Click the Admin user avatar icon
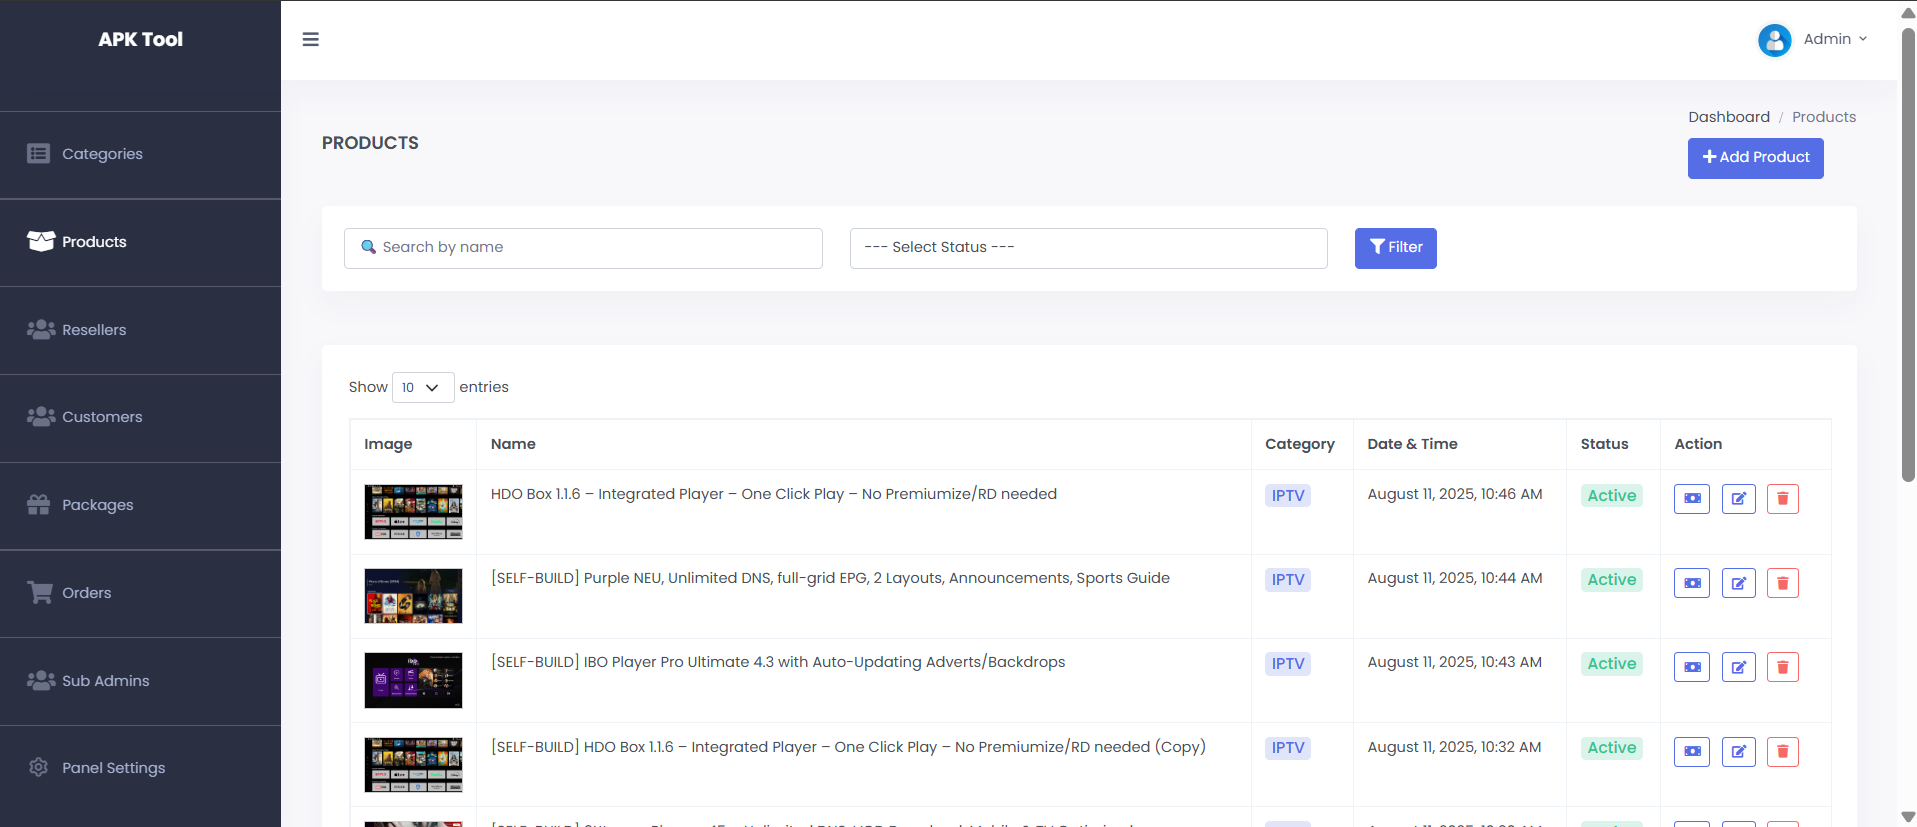This screenshot has height=827, width=1917. tap(1774, 40)
